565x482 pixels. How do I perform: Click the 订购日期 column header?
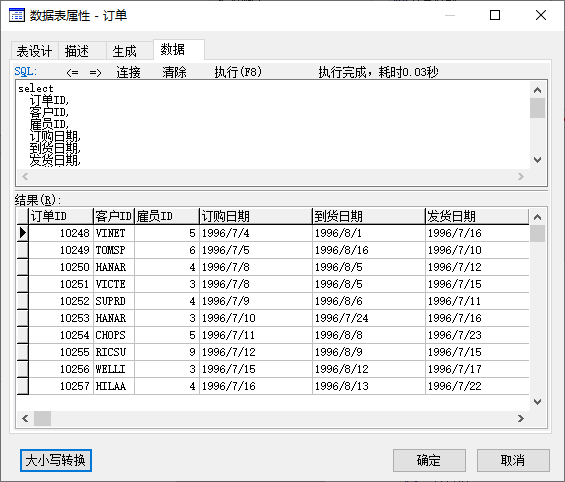pos(256,216)
